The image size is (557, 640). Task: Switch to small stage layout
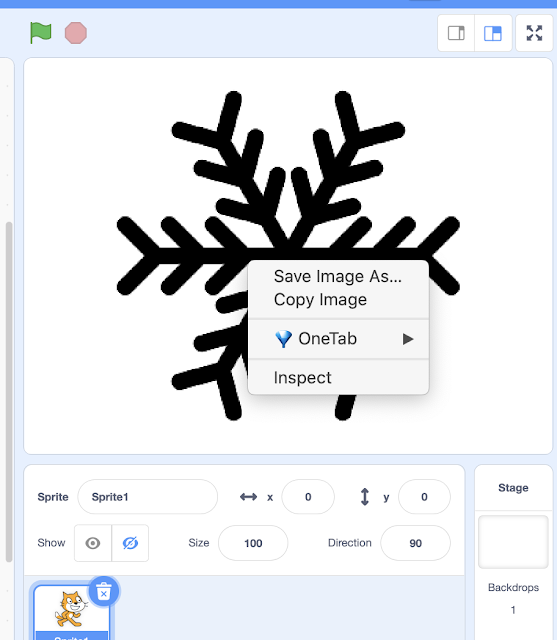click(456, 33)
